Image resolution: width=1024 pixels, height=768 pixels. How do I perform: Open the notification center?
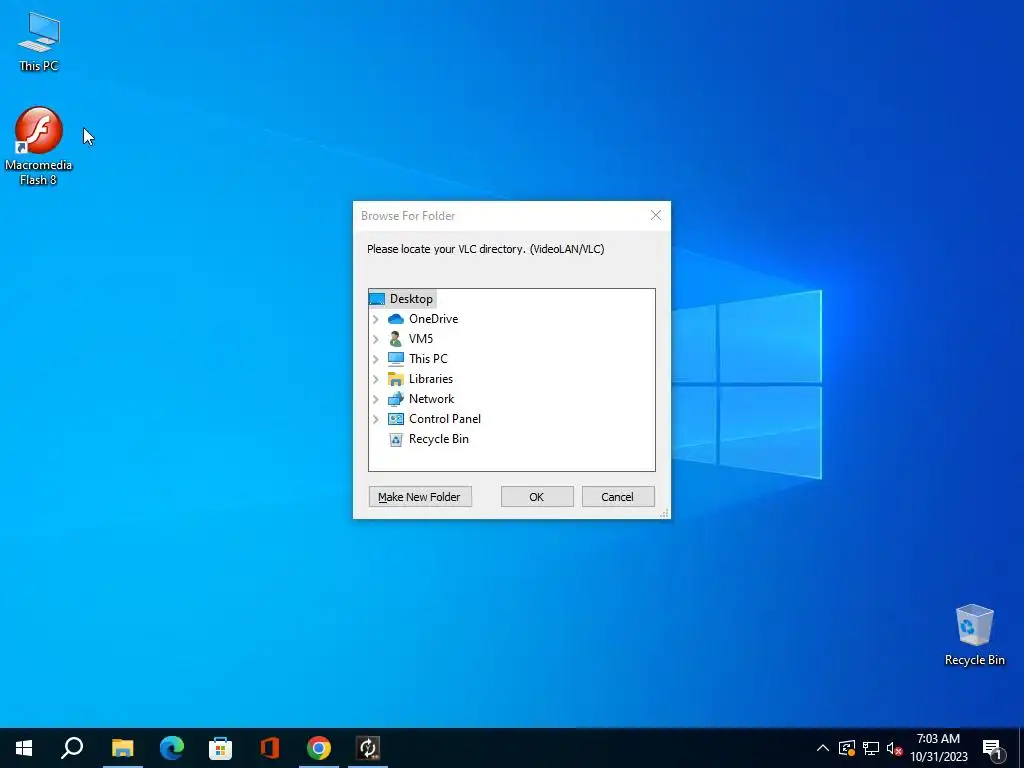coord(993,748)
